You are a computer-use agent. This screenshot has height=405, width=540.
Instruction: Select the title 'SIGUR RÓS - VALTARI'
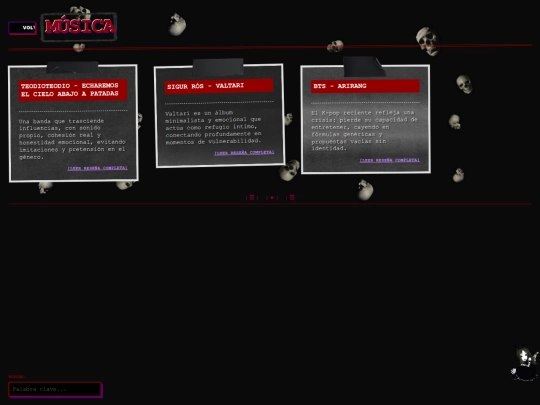[x=219, y=86]
